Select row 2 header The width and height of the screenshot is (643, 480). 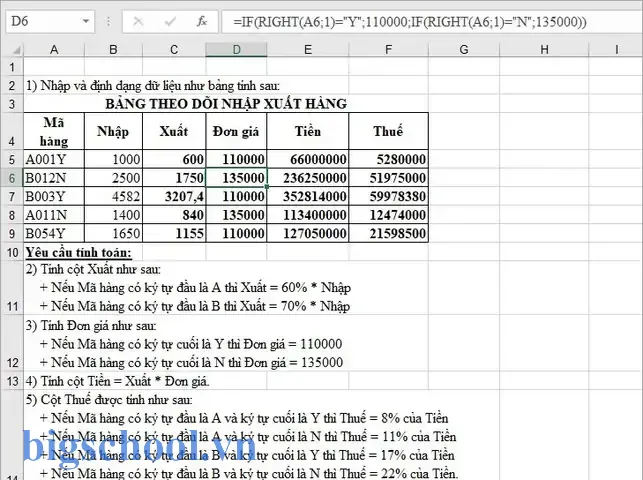tap(12, 86)
